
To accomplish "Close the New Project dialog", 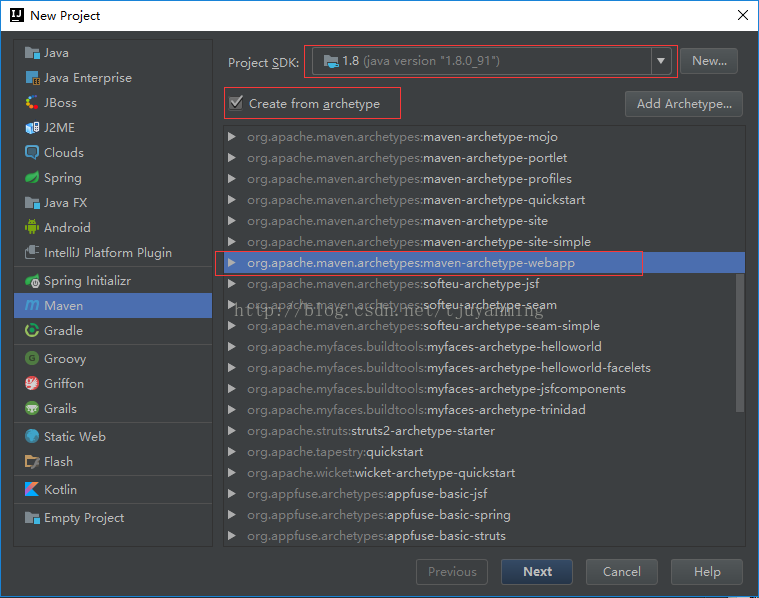I will (x=743, y=15).
